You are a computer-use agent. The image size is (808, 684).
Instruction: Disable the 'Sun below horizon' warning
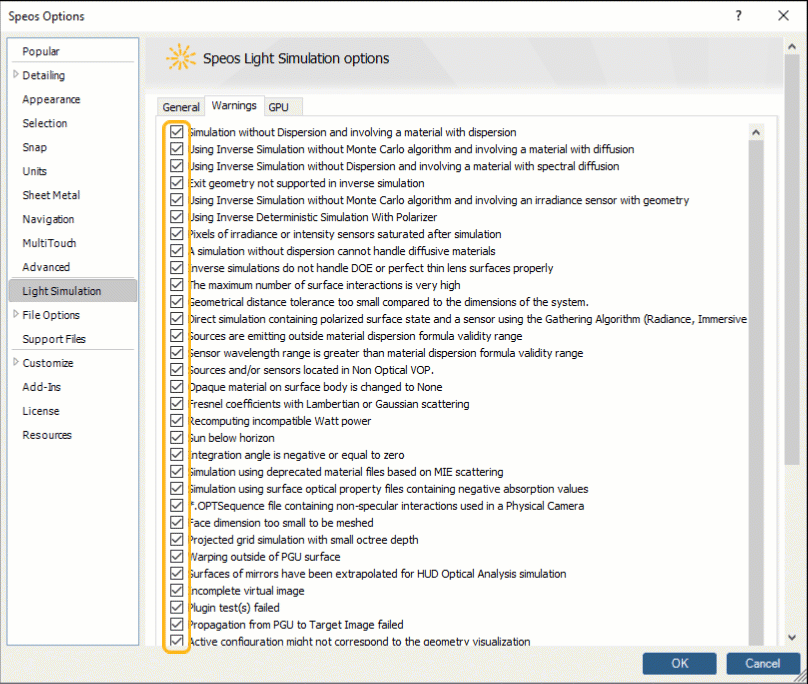tap(176, 437)
